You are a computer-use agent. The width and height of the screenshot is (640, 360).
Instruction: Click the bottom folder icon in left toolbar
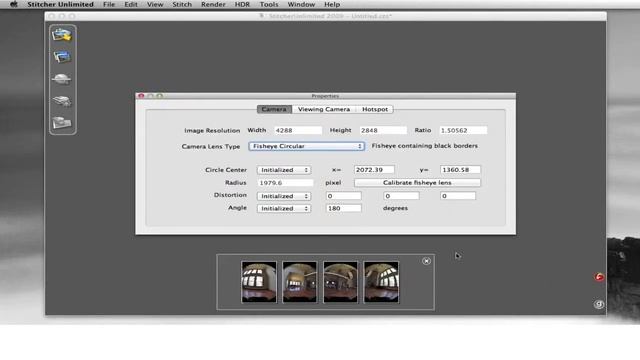(x=62, y=122)
